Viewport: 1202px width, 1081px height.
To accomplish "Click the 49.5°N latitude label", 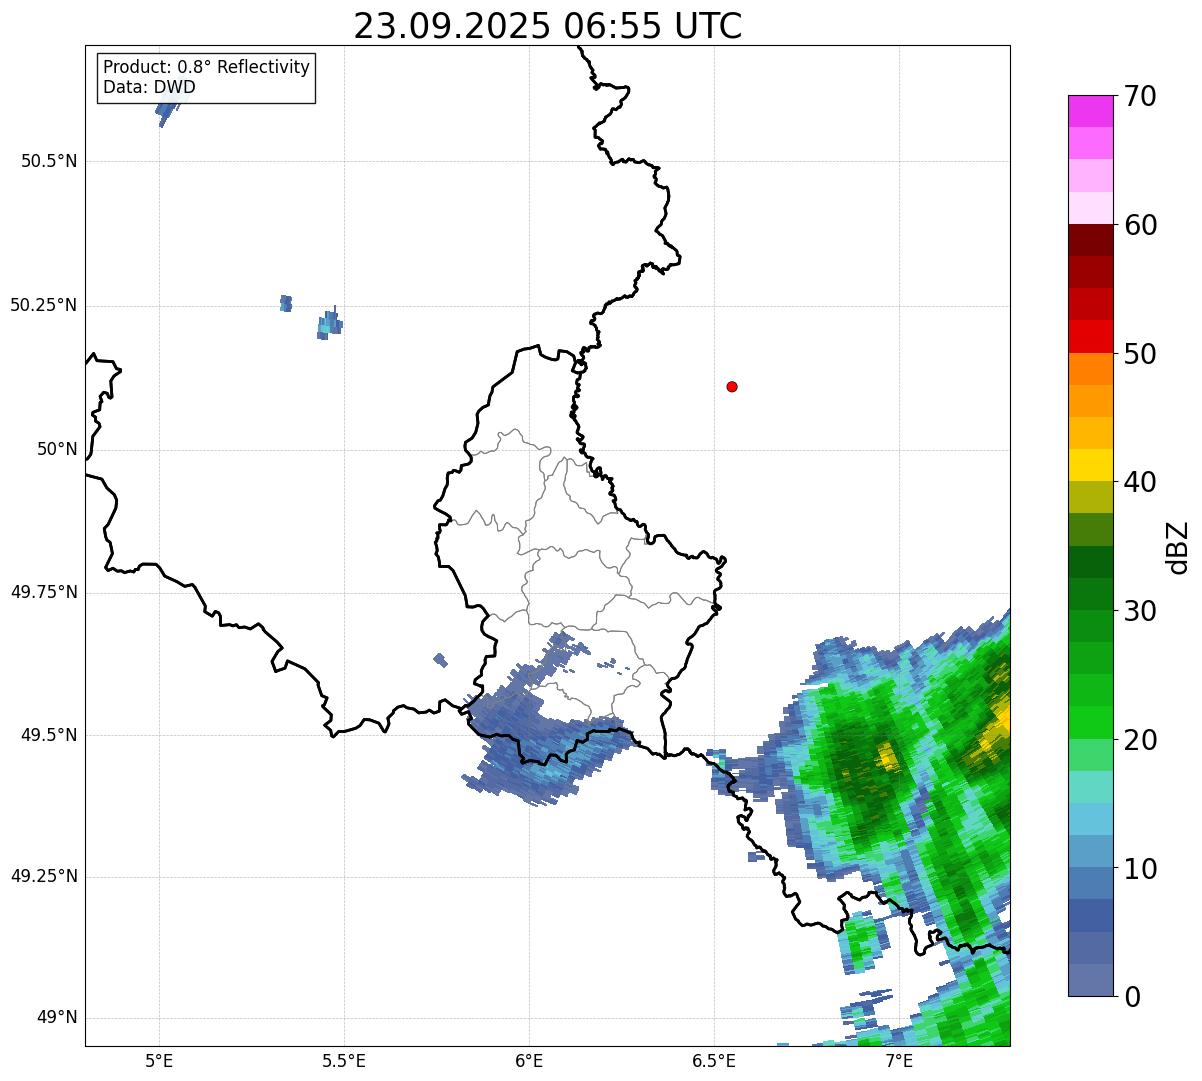I will click(x=49, y=735).
